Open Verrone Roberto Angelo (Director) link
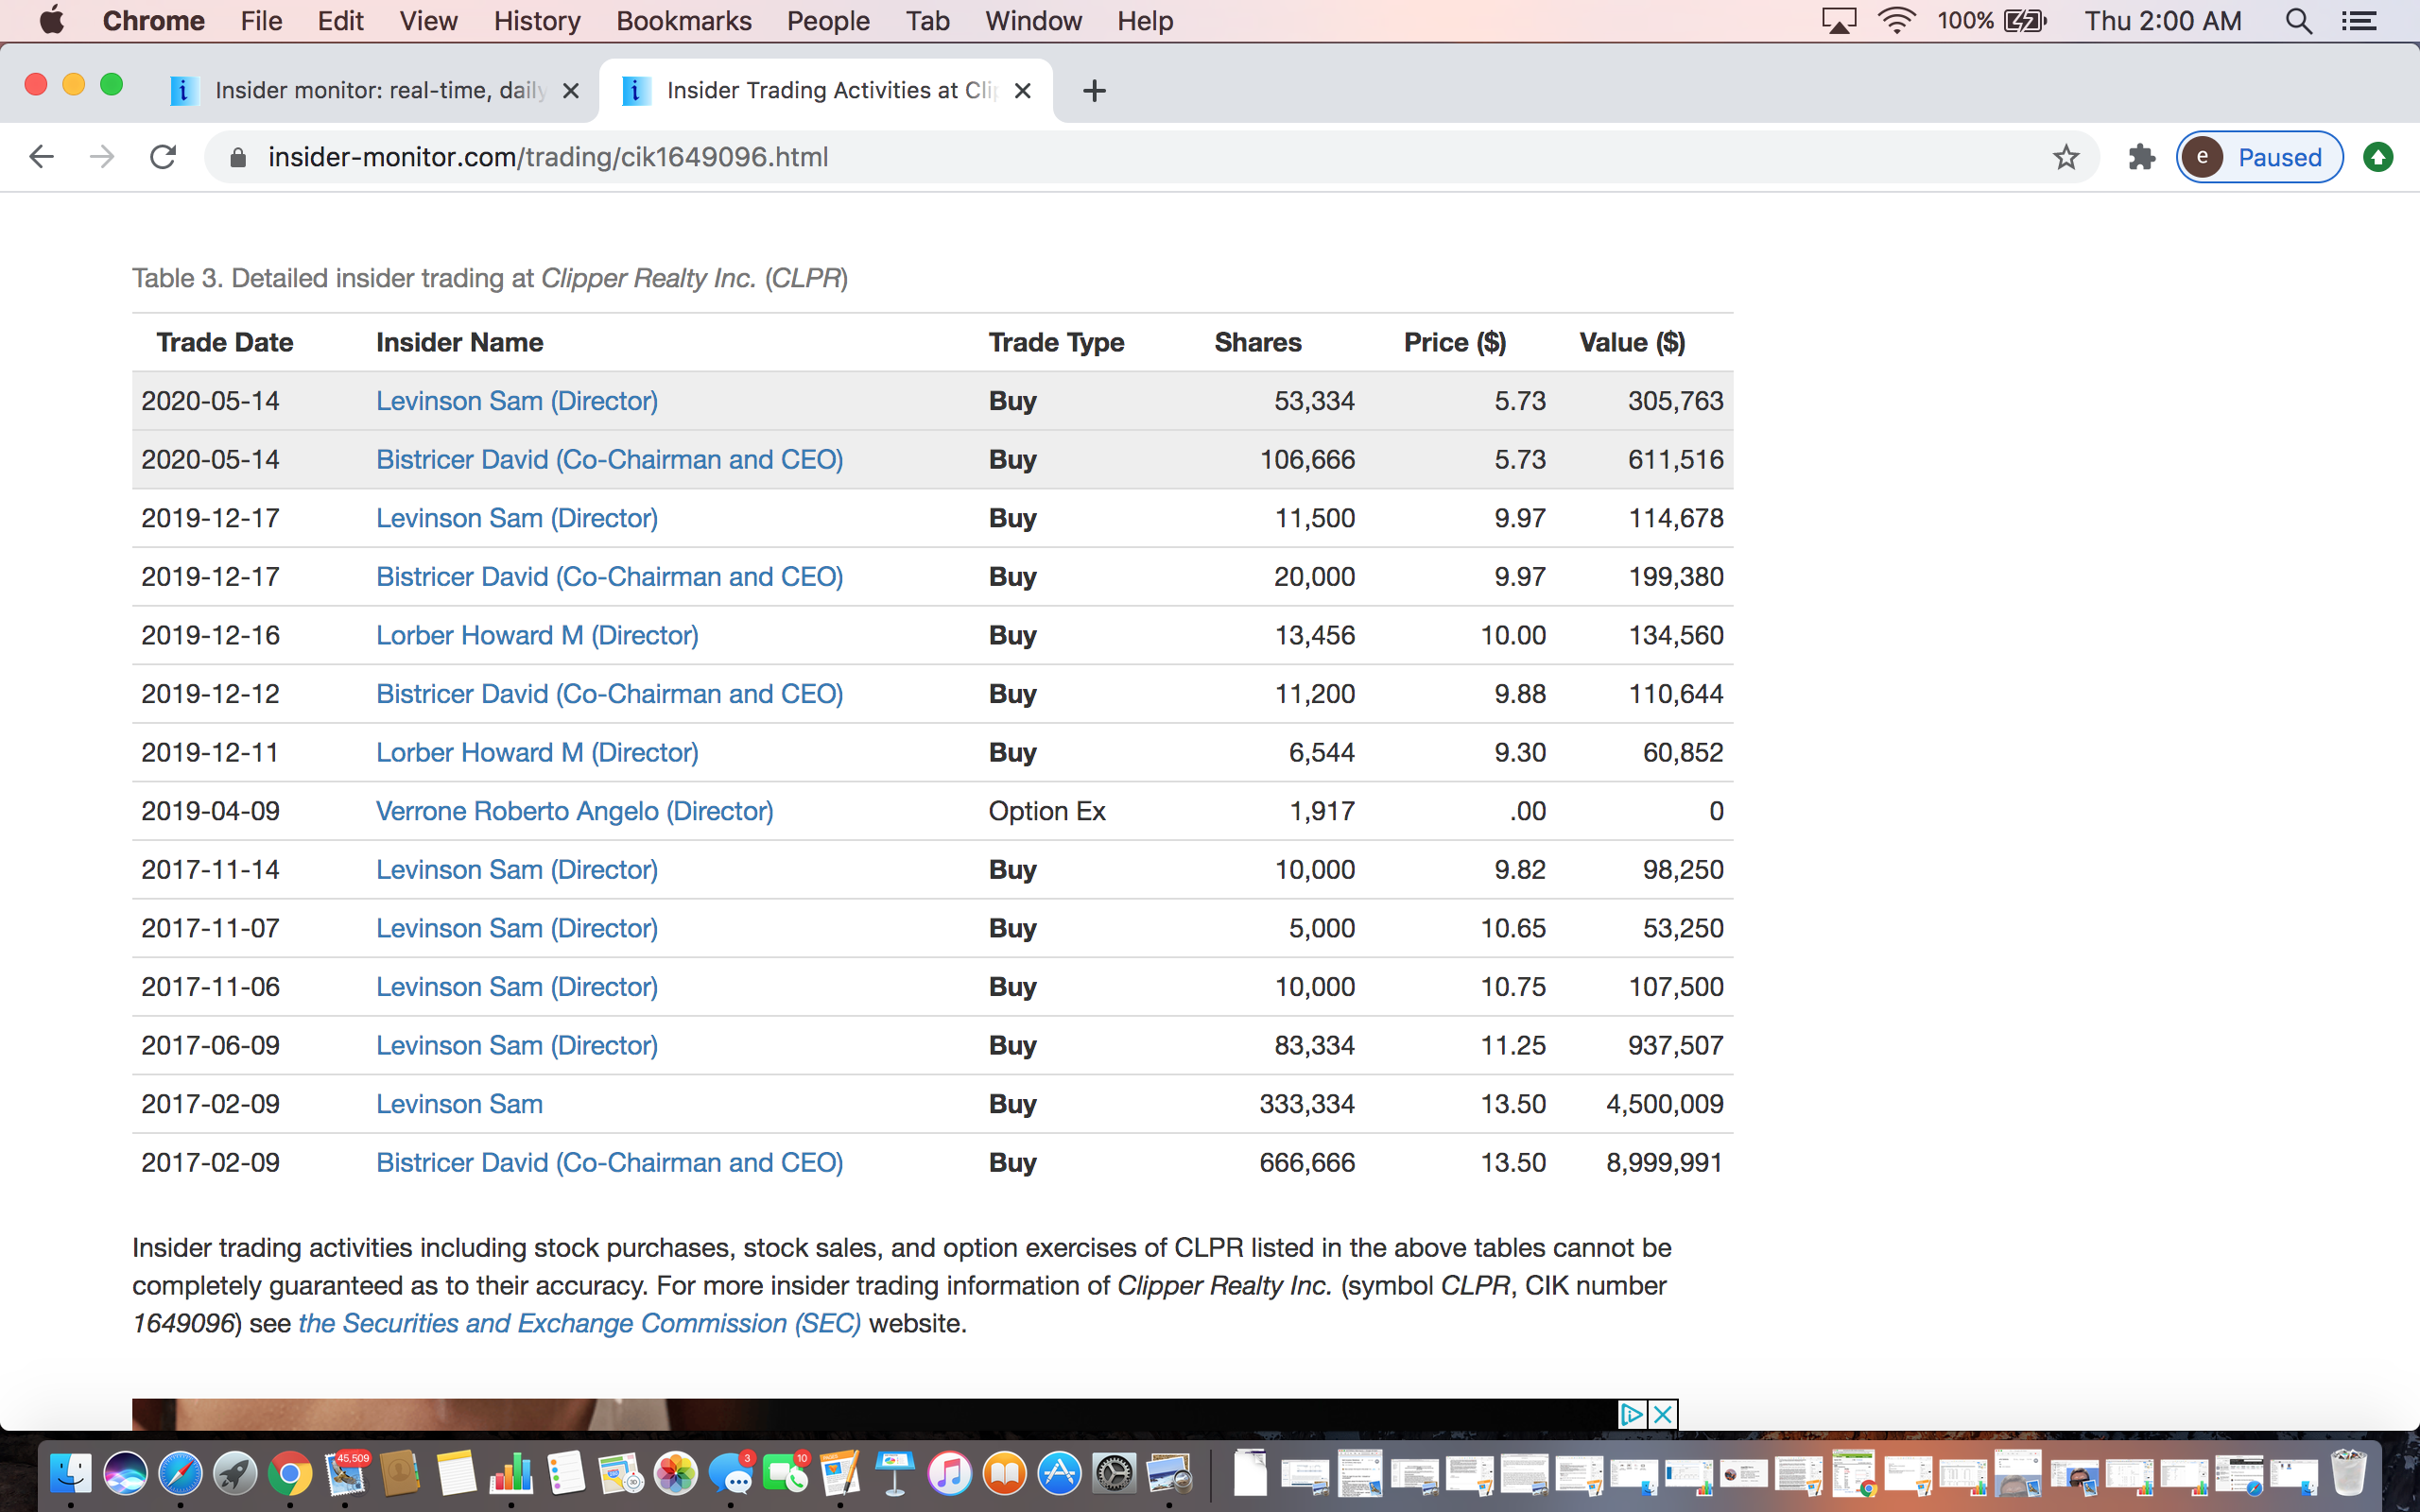This screenshot has height=1512, width=2420. click(x=574, y=811)
